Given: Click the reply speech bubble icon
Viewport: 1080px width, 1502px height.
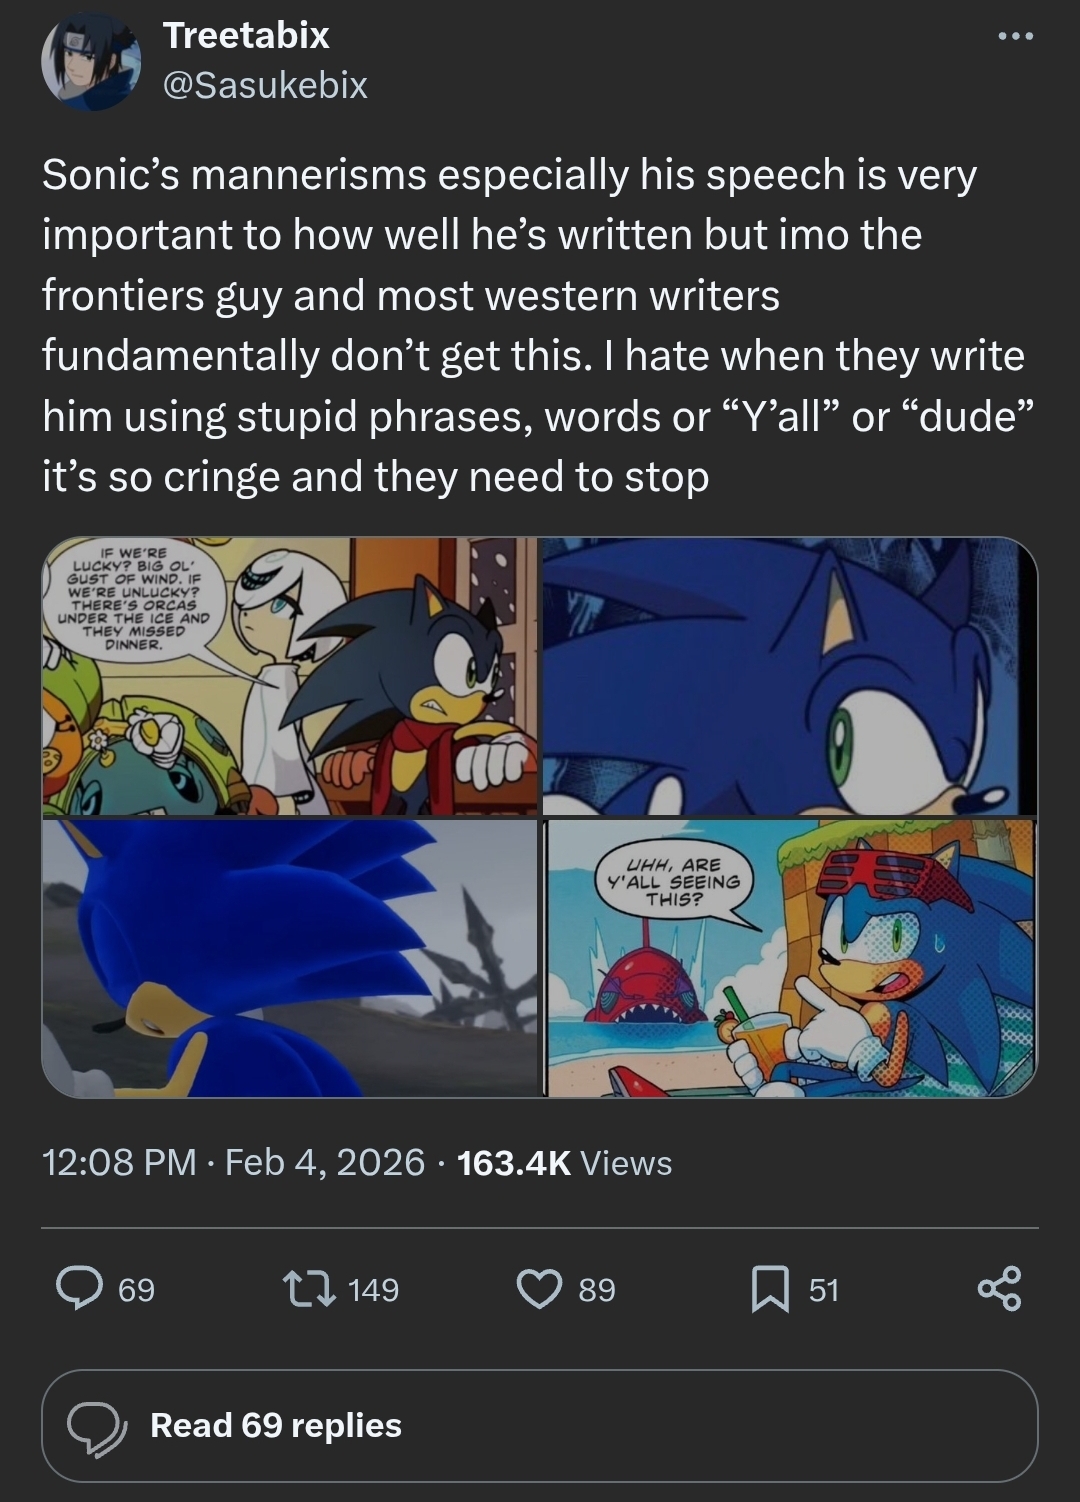Looking at the screenshot, I should click(x=79, y=1288).
